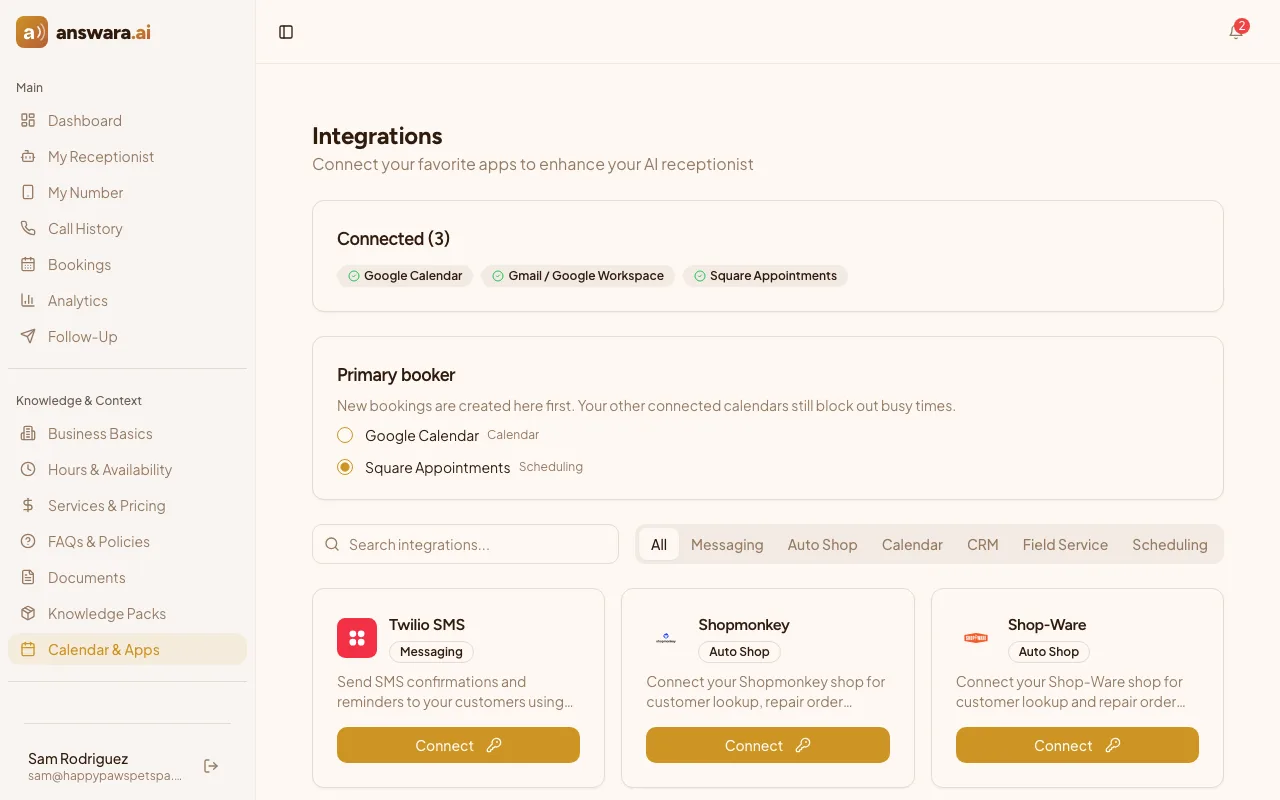Click the Square Appointments connected chip
The height and width of the screenshot is (800, 1280).
coord(765,276)
